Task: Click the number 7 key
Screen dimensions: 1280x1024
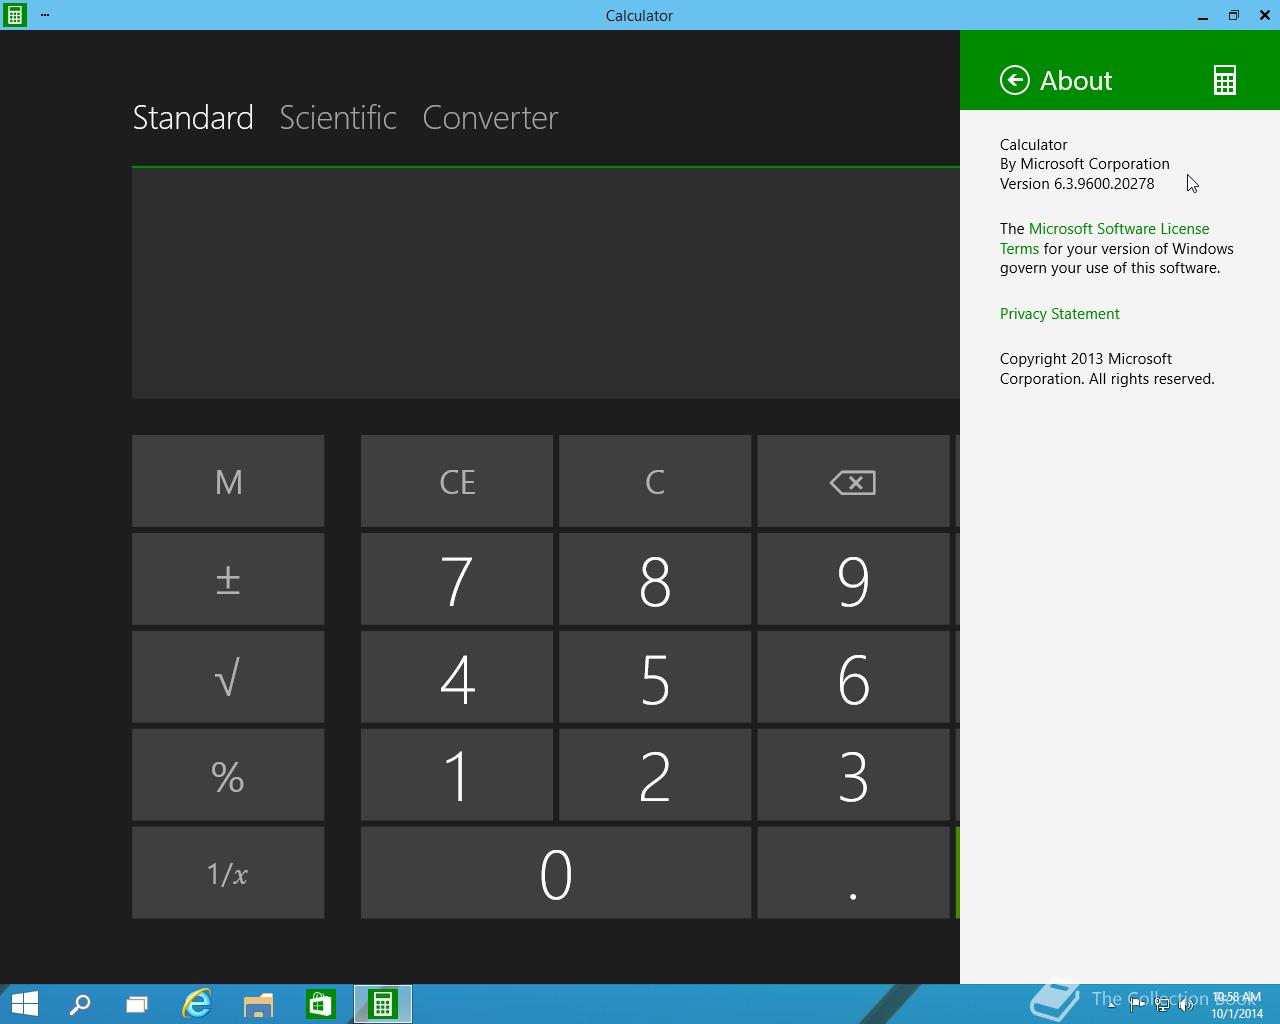Action: pos(457,579)
